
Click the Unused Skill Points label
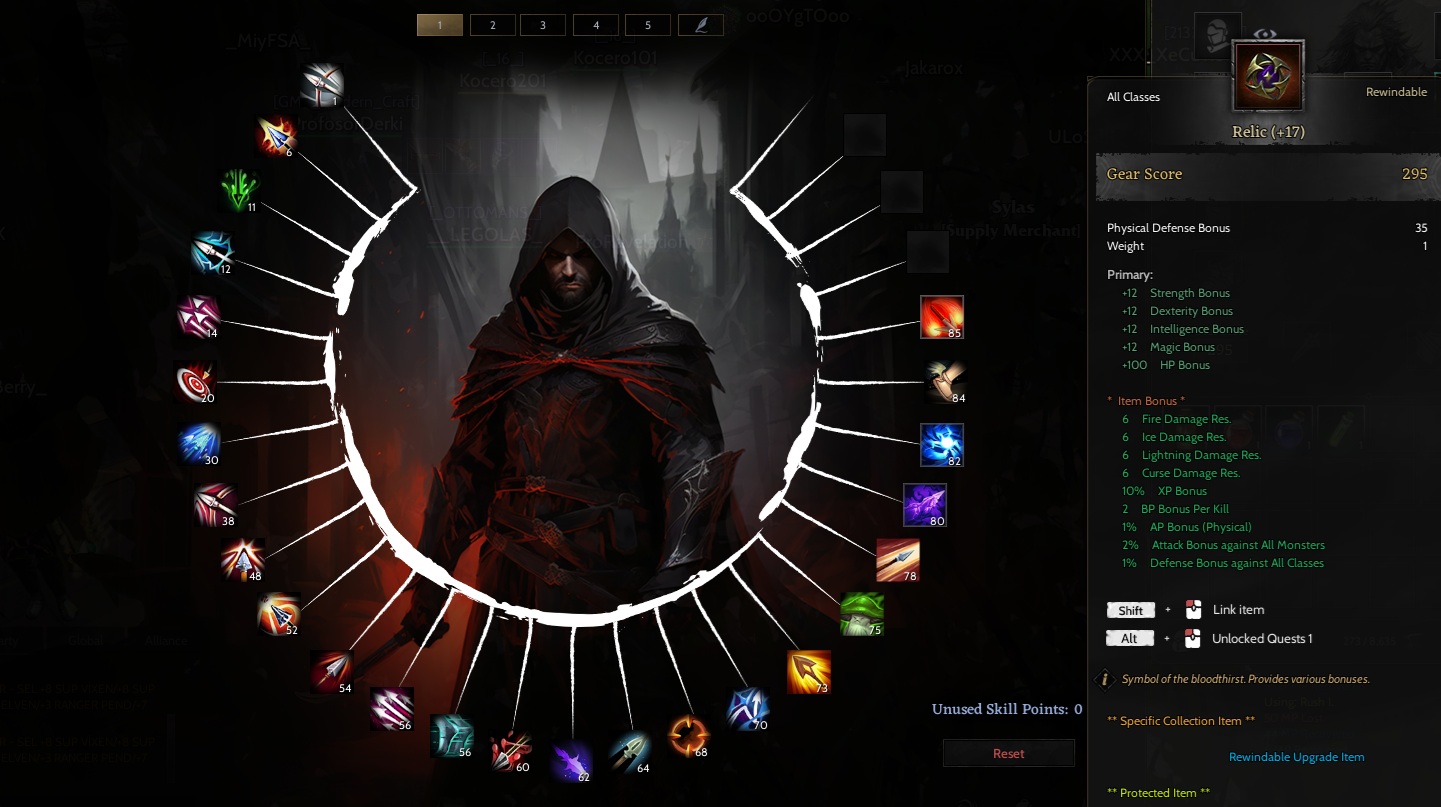tap(1007, 709)
